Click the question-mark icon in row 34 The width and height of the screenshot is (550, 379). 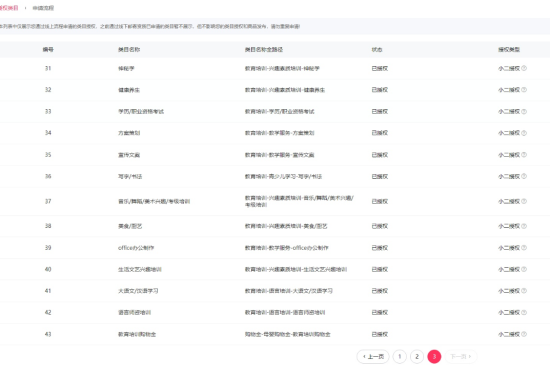pyautogui.click(x=524, y=133)
